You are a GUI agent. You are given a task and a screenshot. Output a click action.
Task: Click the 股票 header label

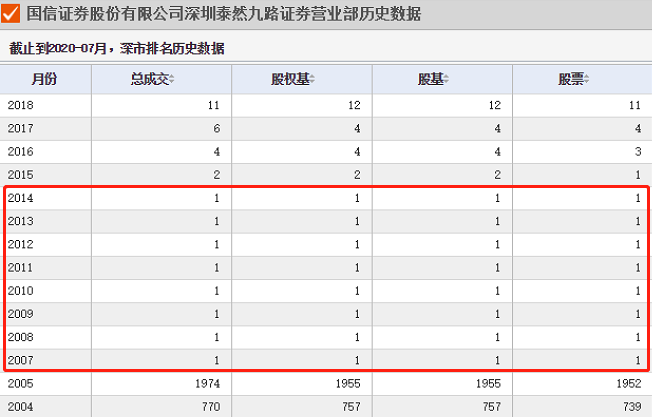click(571, 79)
